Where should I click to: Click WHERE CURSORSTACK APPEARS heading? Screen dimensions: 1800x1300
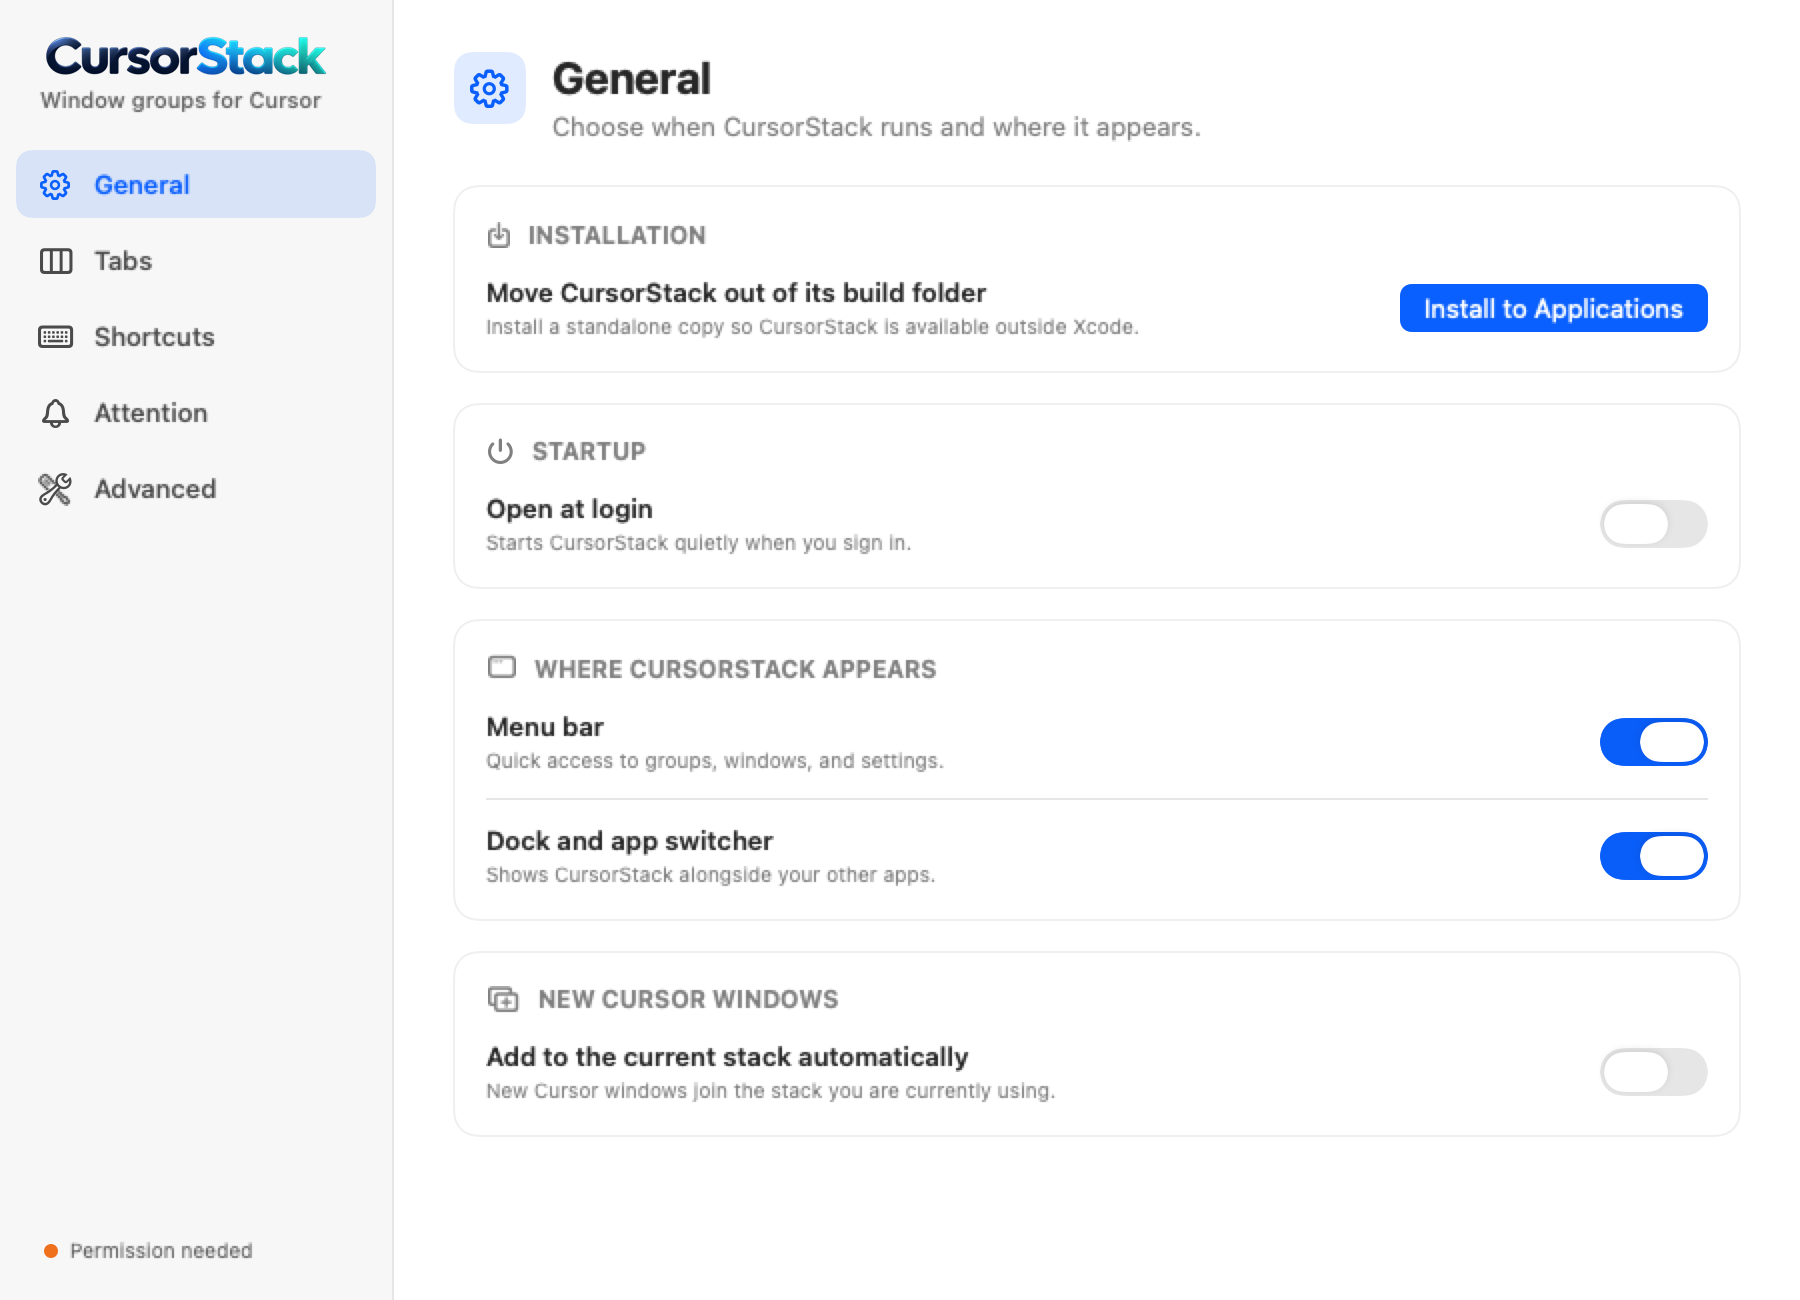(x=735, y=669)
